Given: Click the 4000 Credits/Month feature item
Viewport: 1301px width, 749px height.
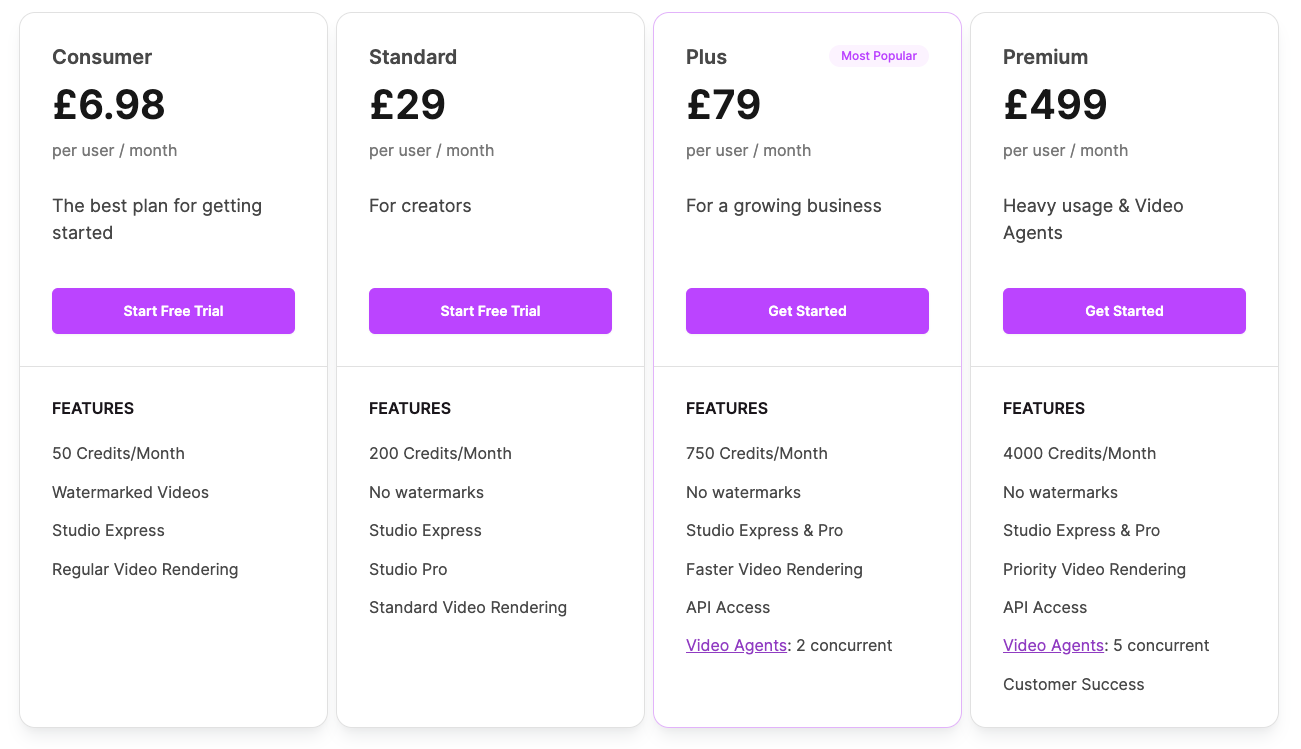Looking at the screenshot, I should [1079, 453].
